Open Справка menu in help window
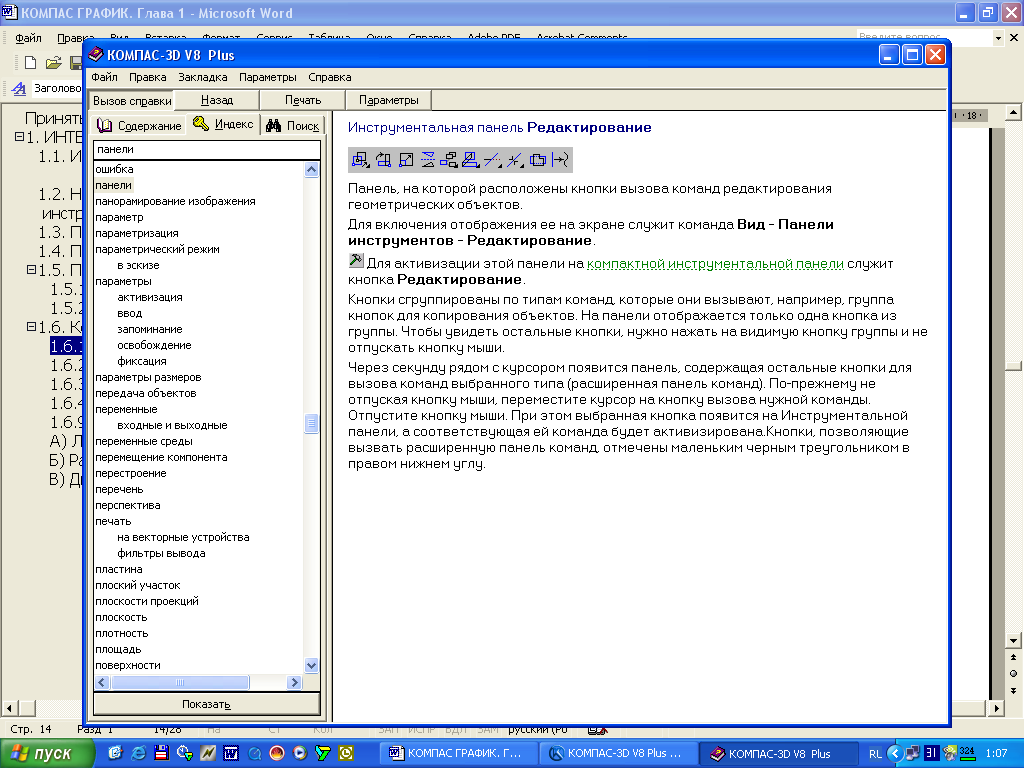 330,77
